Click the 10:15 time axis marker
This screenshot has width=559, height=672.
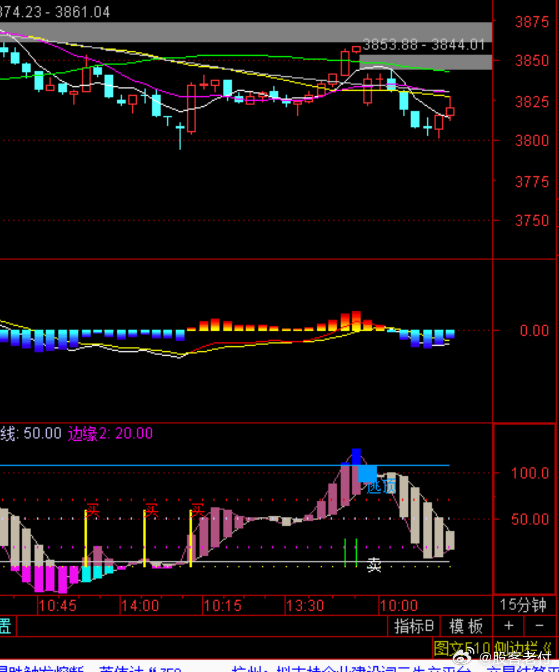click(222, 606)
